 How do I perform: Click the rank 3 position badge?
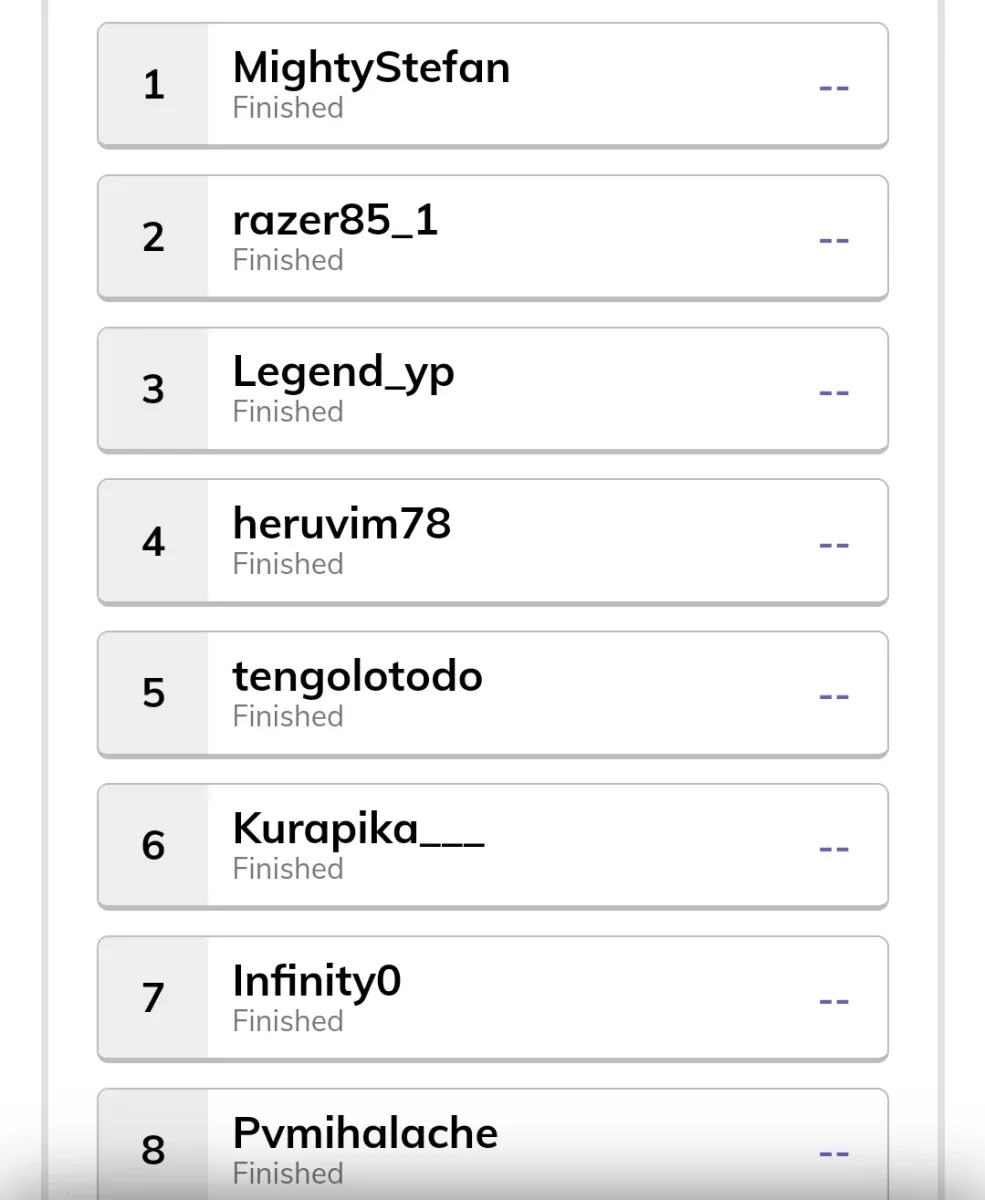[x=153, y=390]
